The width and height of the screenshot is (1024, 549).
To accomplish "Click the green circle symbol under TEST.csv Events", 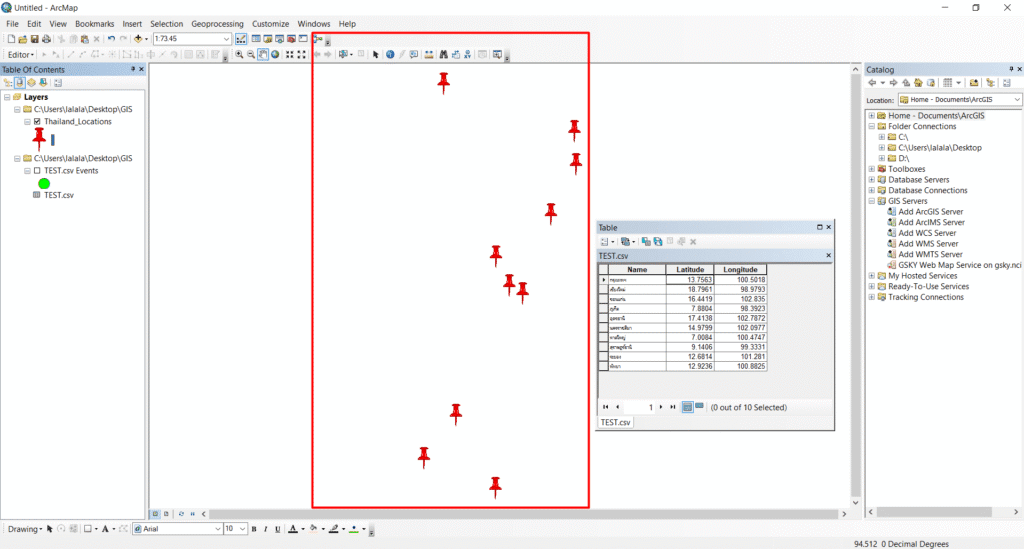I will click(x=44, y=183).
